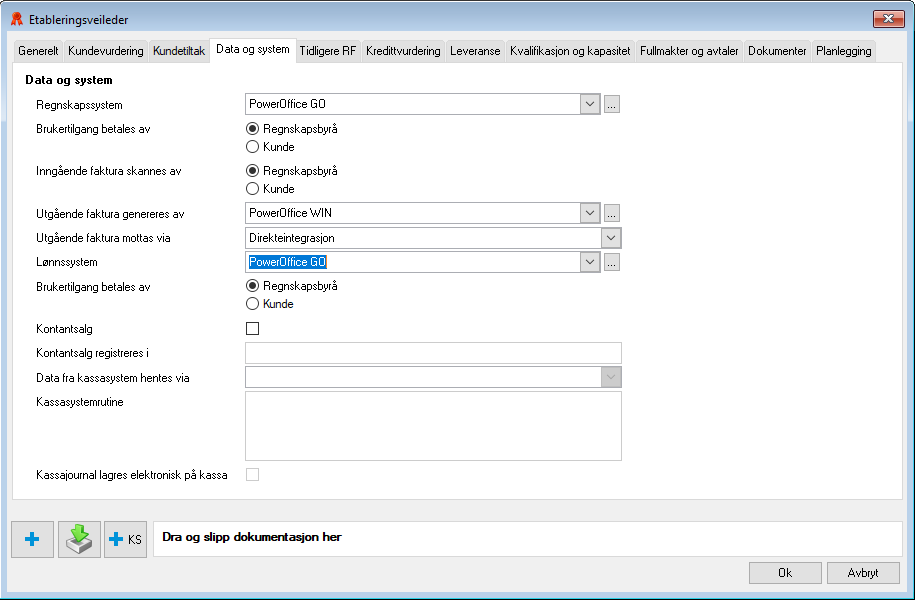The height and width of the screenshot is (601, 916).
Task: Open ellipsis button beside Utgående faktura genereres av
Action: (612, 213)
